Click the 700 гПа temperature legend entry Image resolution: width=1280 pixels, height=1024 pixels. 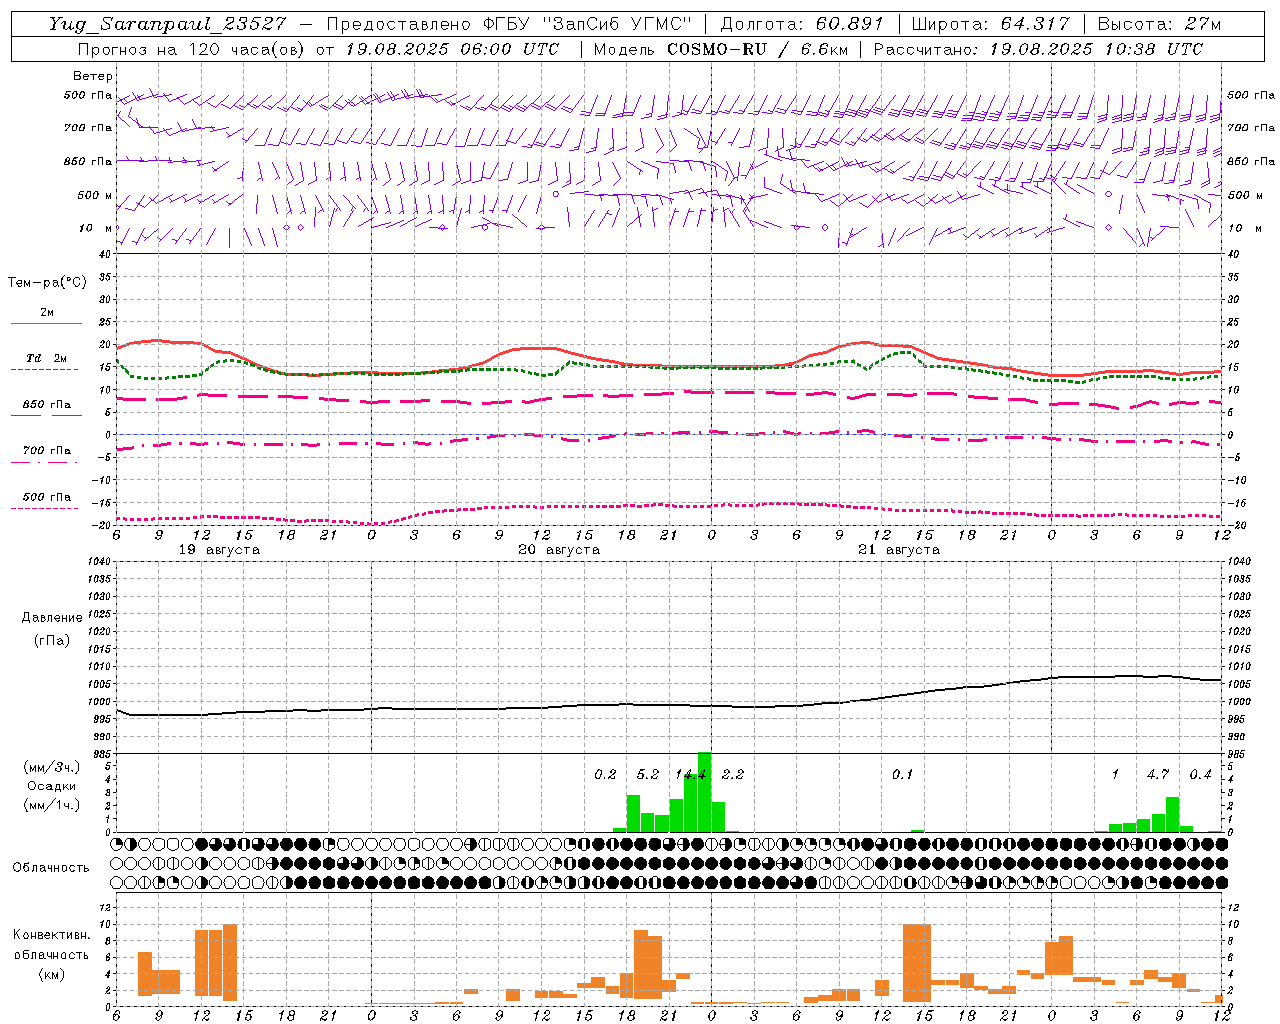pos(47,450)
